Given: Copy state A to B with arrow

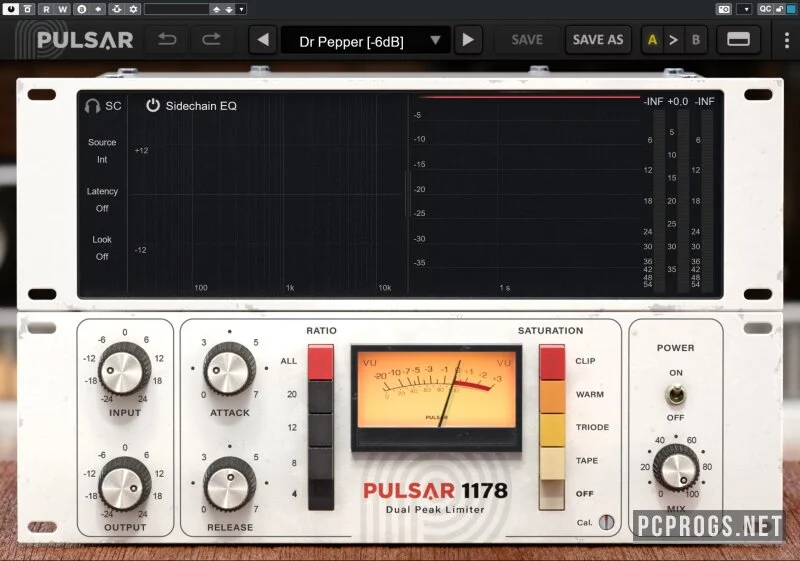Looking at the screenshot, I should 673,40.
